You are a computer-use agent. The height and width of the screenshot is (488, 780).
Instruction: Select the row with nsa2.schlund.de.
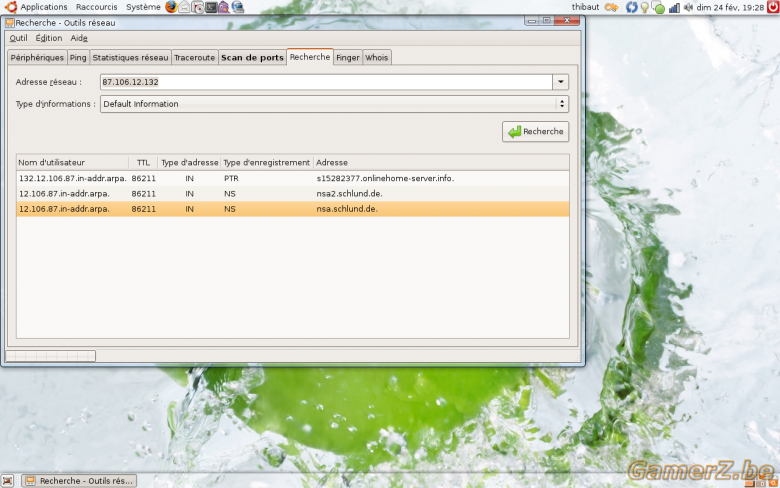point(293,194)
